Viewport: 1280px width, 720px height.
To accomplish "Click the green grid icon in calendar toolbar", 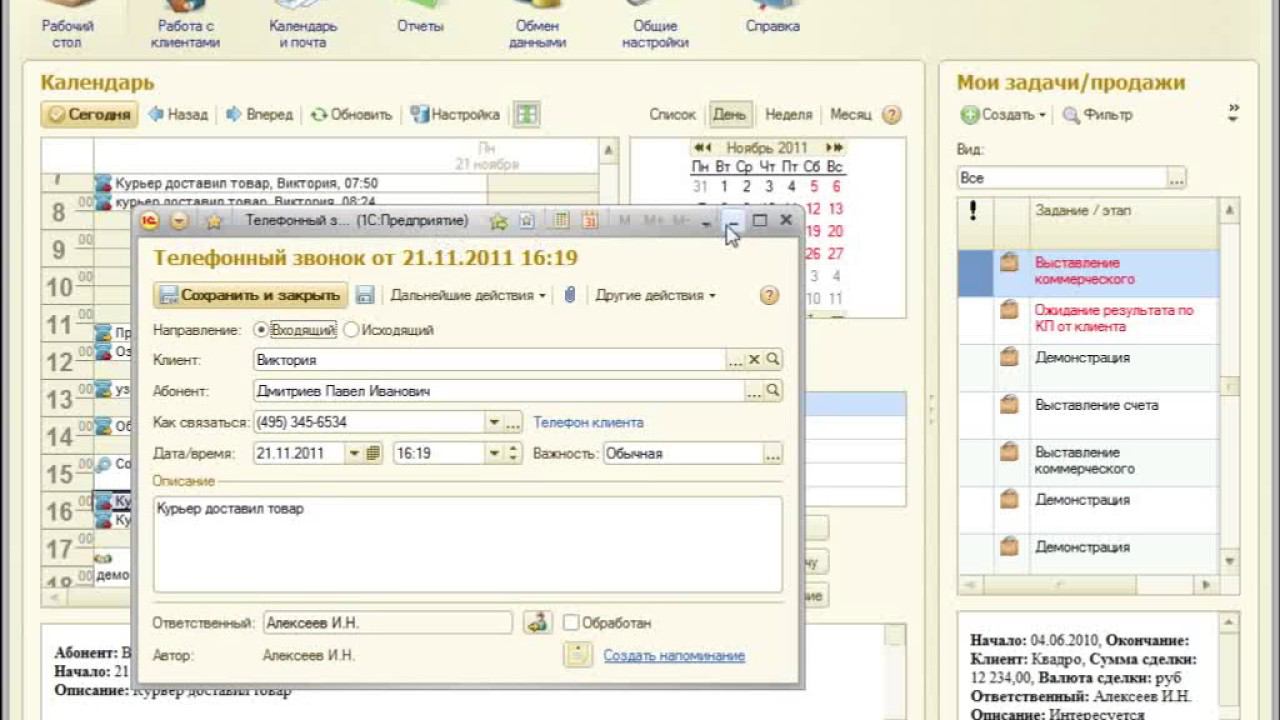I will (x=527, y=114).
